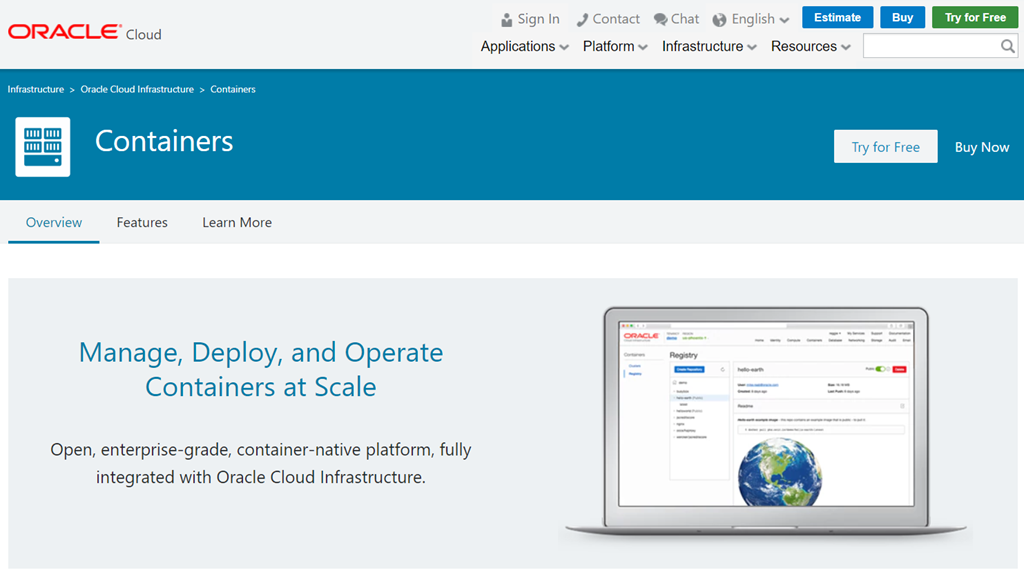Switch to the Features tab
This screenshot has width=1024, height=588.
point(142,222)
